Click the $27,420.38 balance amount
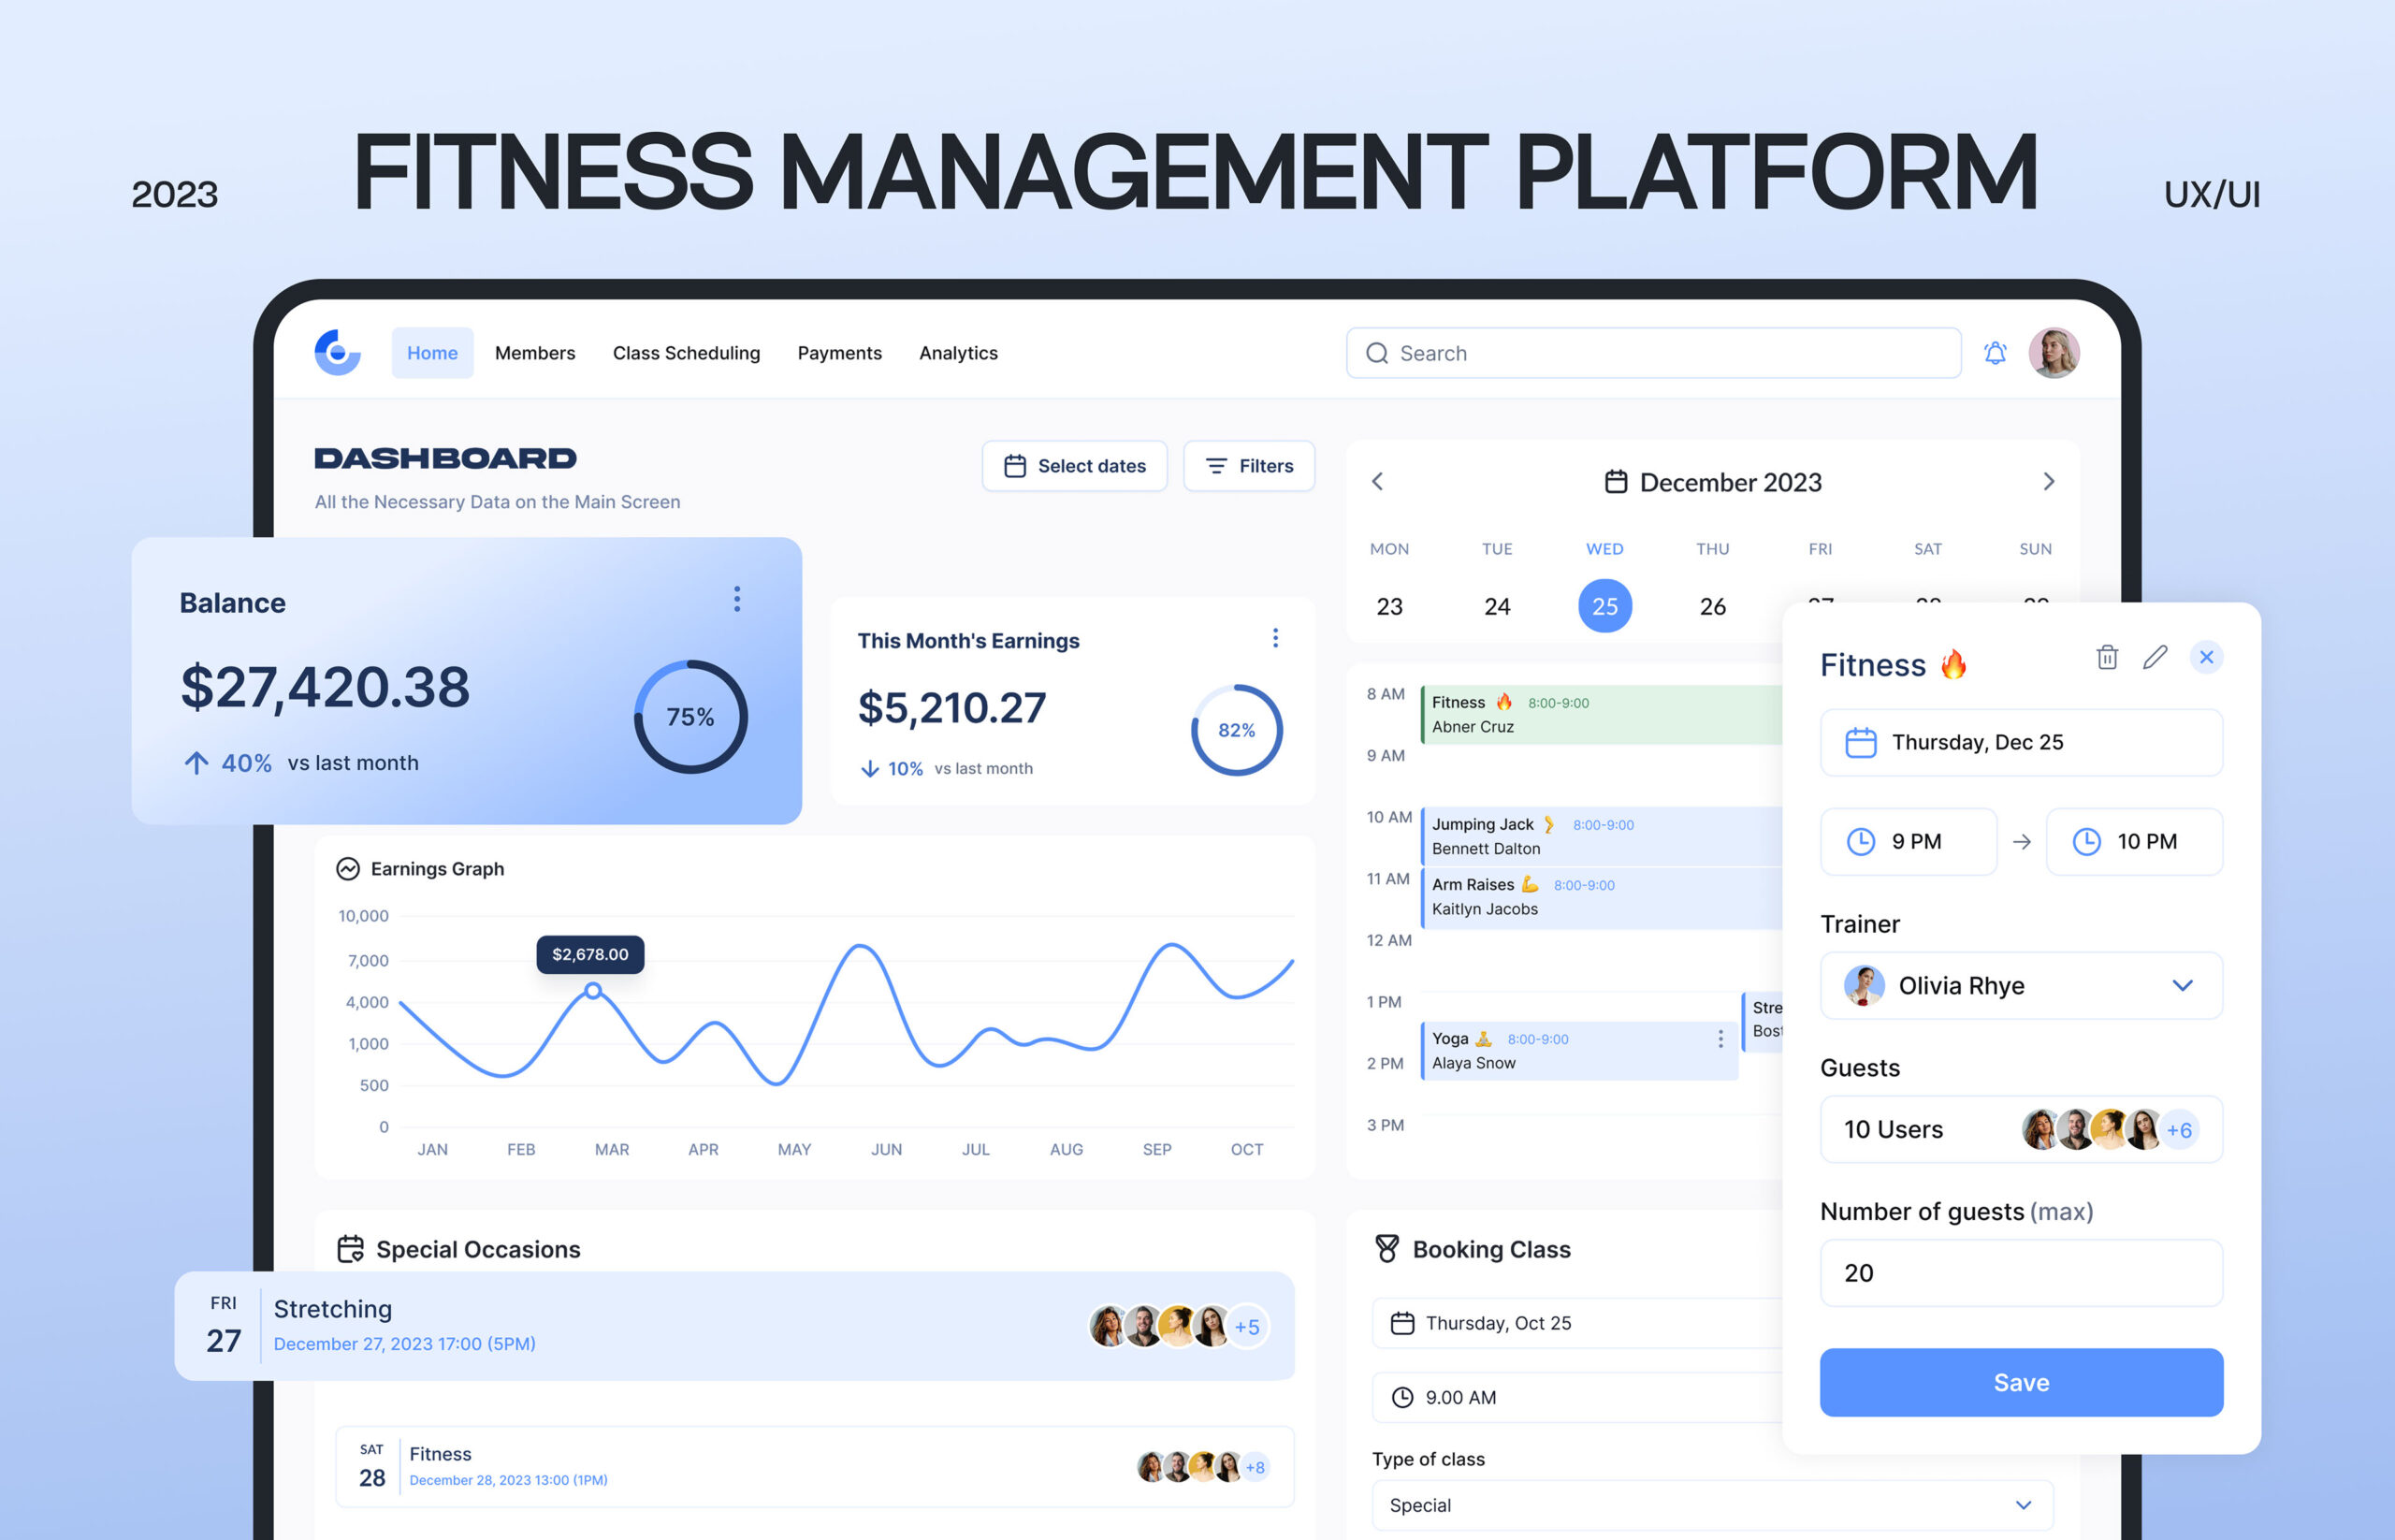The width and height of the screenshot is (2395, 1540). coord(325,687)
